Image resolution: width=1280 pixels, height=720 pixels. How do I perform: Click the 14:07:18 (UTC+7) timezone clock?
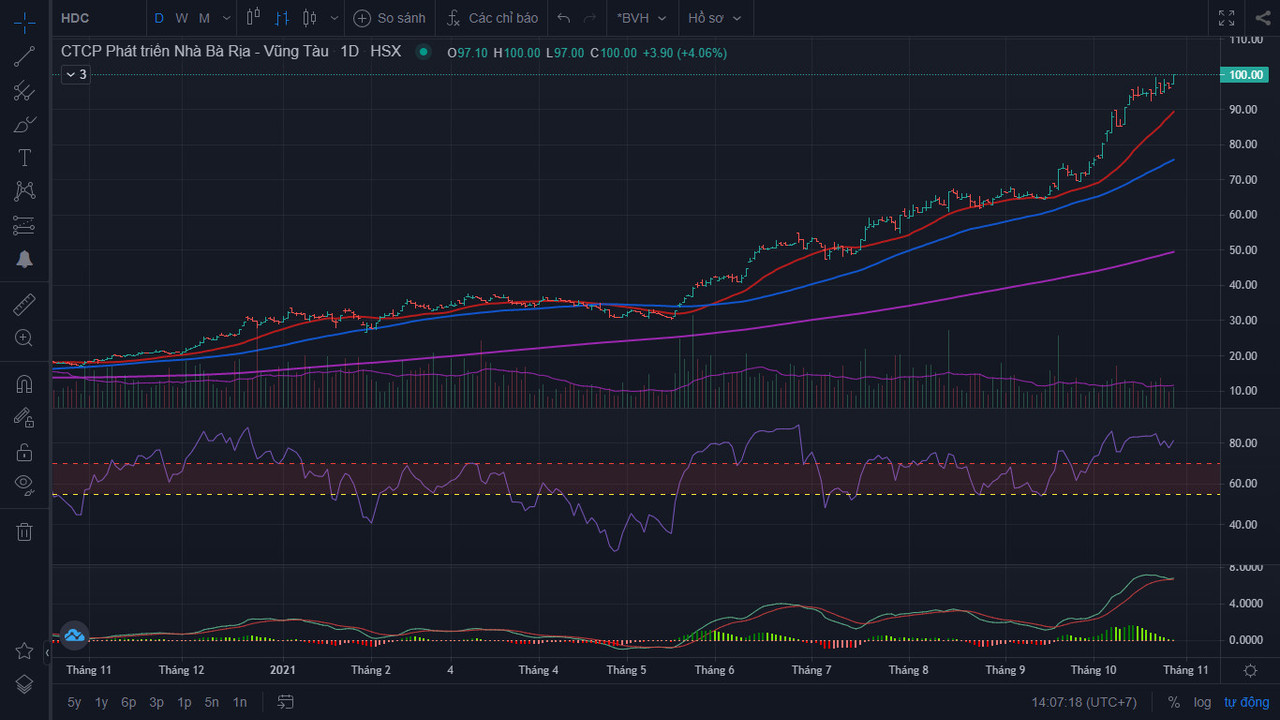coord(1084,702)
